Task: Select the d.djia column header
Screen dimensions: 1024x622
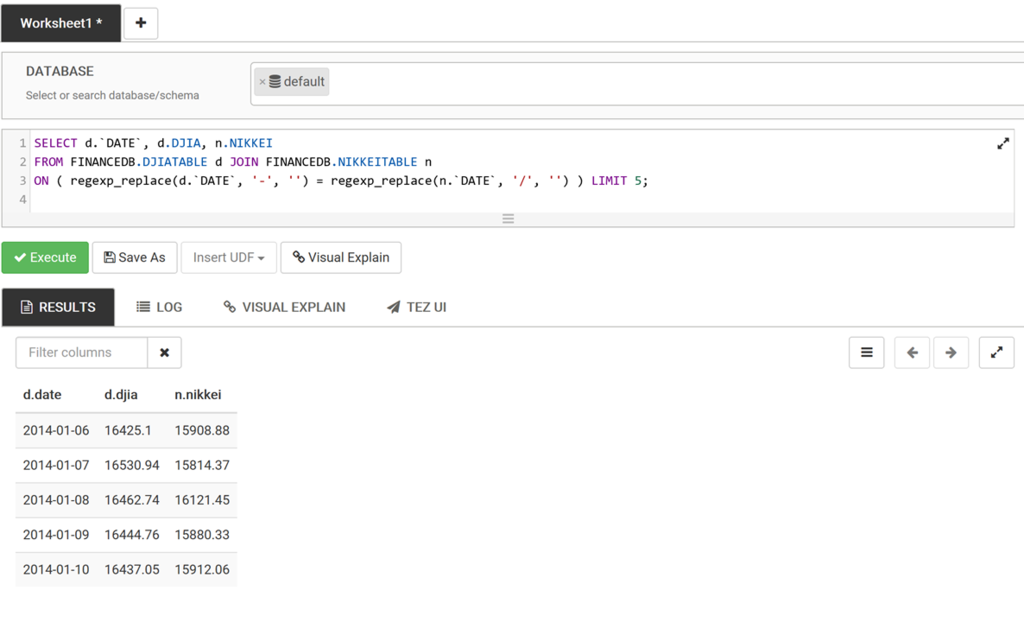Action: (121, 395)
